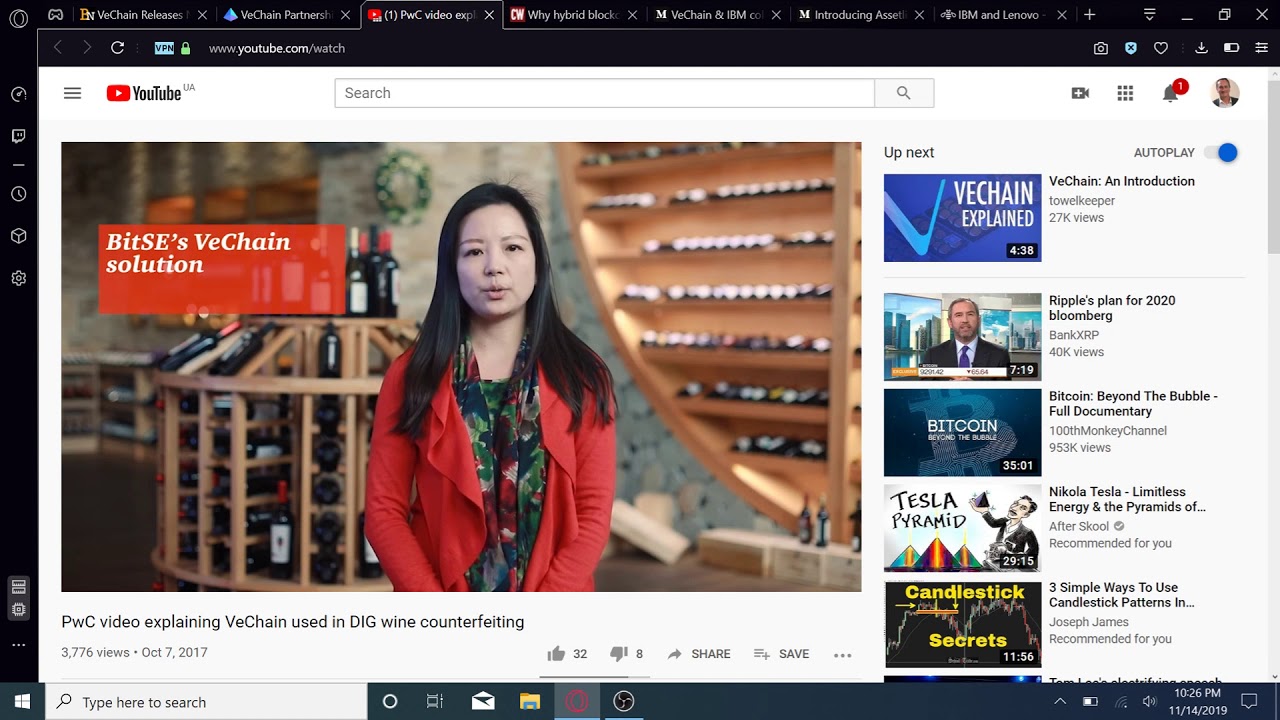Image resolution: width=1280 pixels, height=720 pixels.
Task: Open the YouTube hamburger guide menu
Action: pos(72,93)
